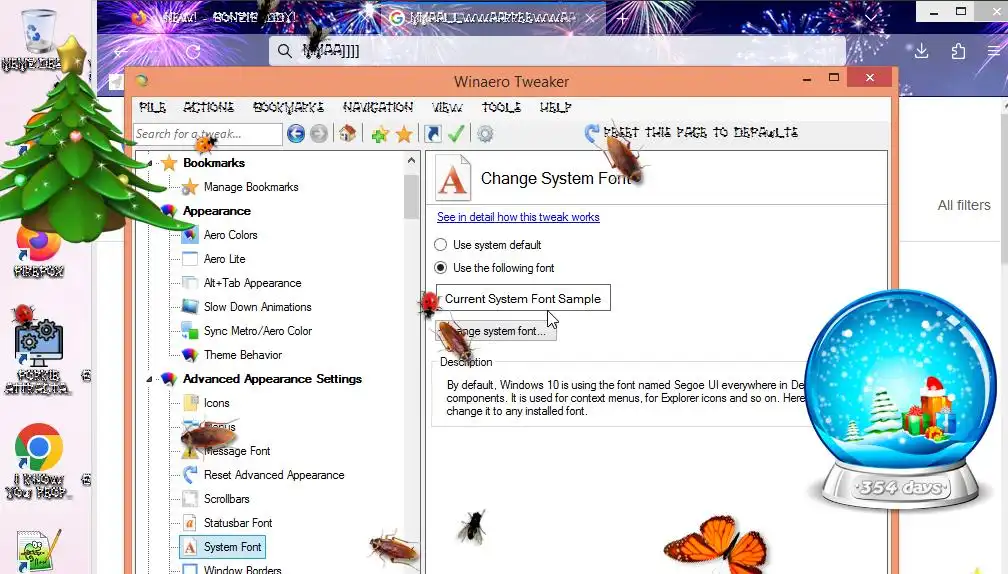The width and height of the screenshot is (1008, 574).
Task: Click the snow globe countdown widget
Action: pyautogui.click(x=901, y=400)
